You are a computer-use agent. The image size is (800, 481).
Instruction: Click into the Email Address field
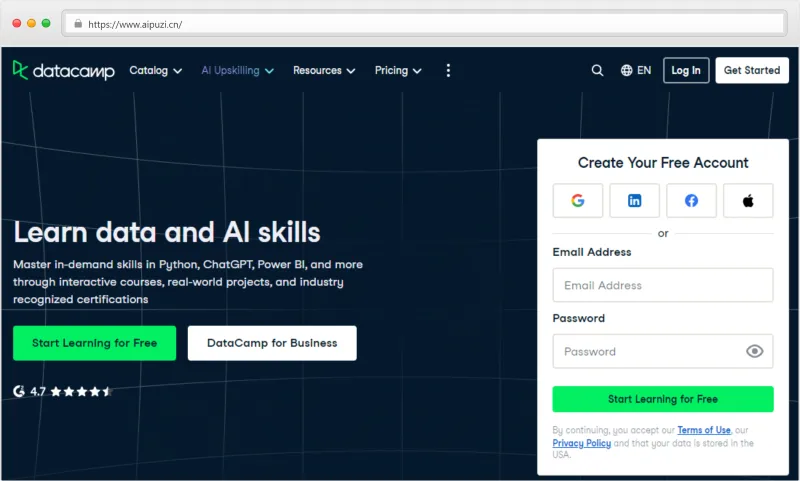(662, 285)
